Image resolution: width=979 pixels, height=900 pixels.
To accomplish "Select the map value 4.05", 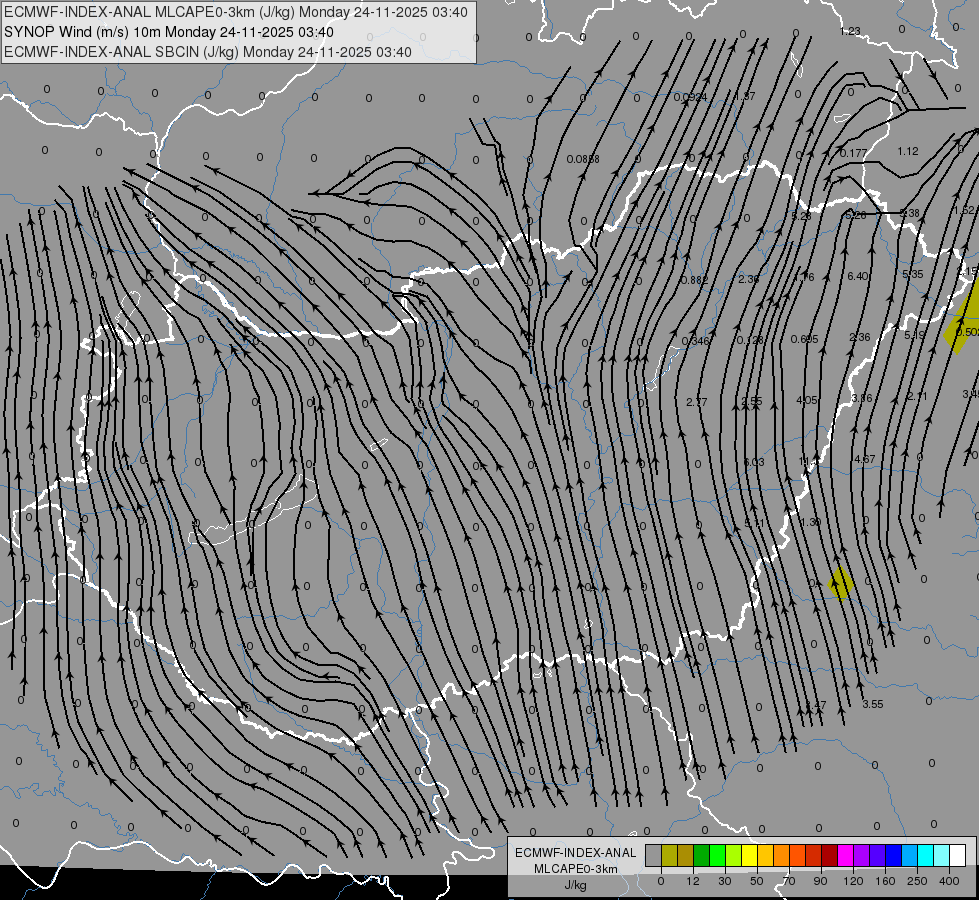I will (x=807, y=400).
